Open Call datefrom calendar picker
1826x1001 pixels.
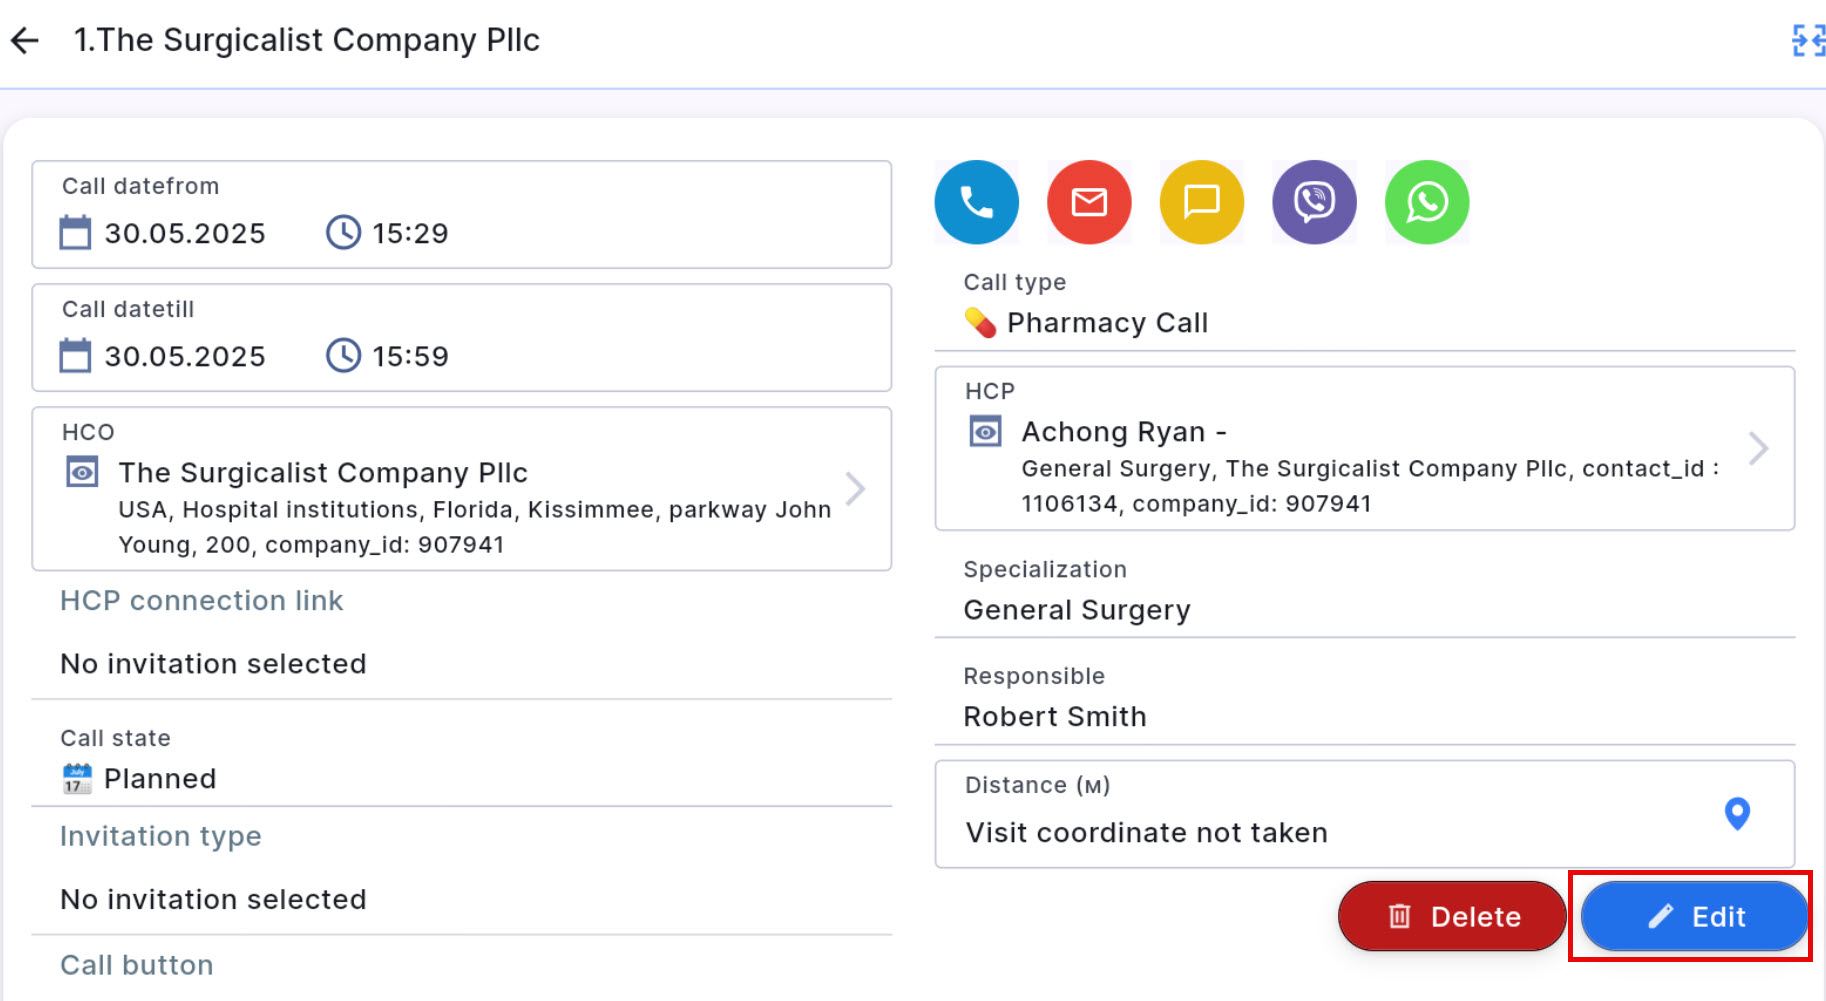coord(75,233)
